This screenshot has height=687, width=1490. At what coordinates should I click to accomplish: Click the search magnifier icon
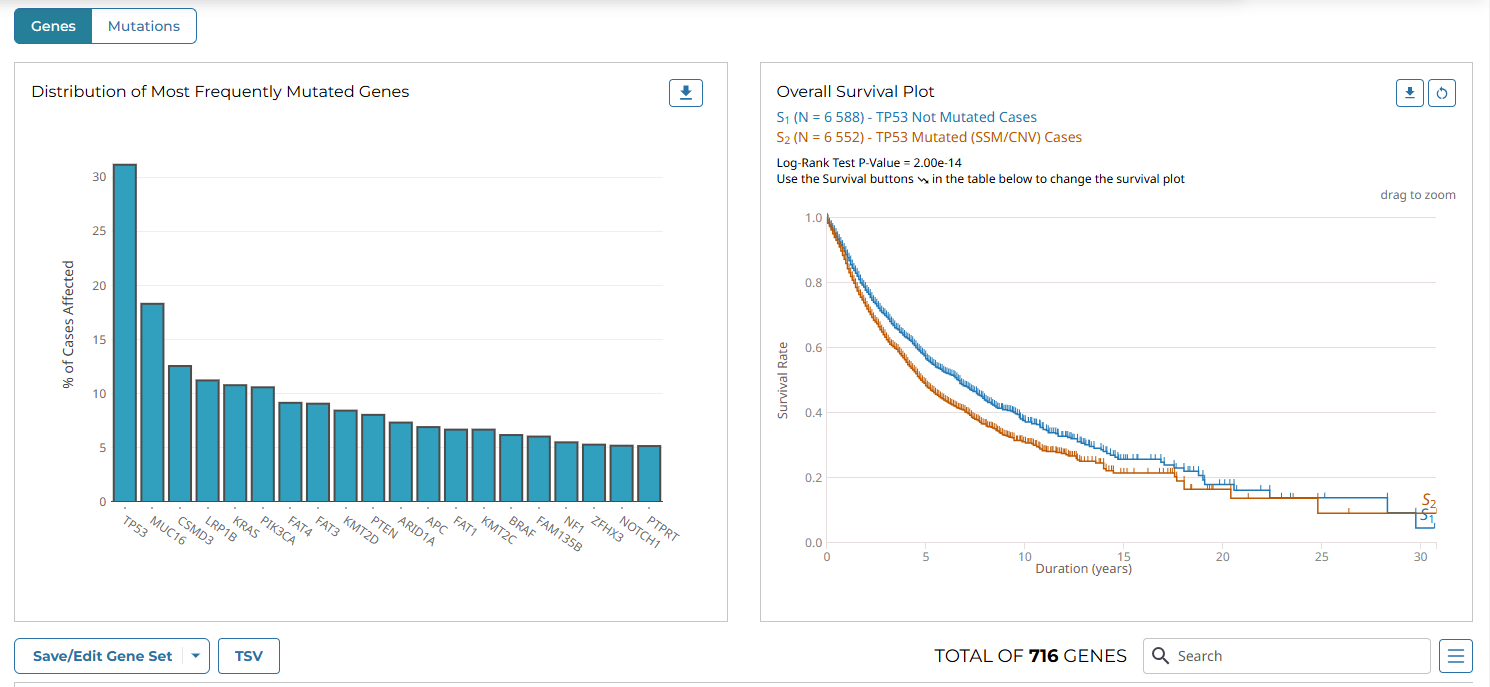[x=1161, y=656]
